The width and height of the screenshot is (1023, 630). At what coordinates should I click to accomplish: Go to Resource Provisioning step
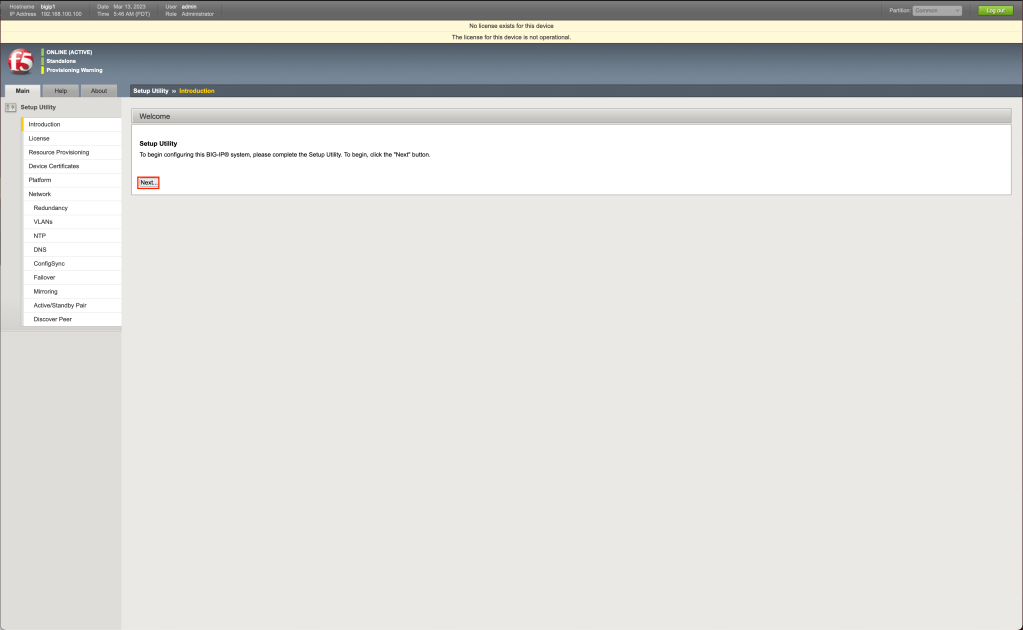click(x=58, y=153)
